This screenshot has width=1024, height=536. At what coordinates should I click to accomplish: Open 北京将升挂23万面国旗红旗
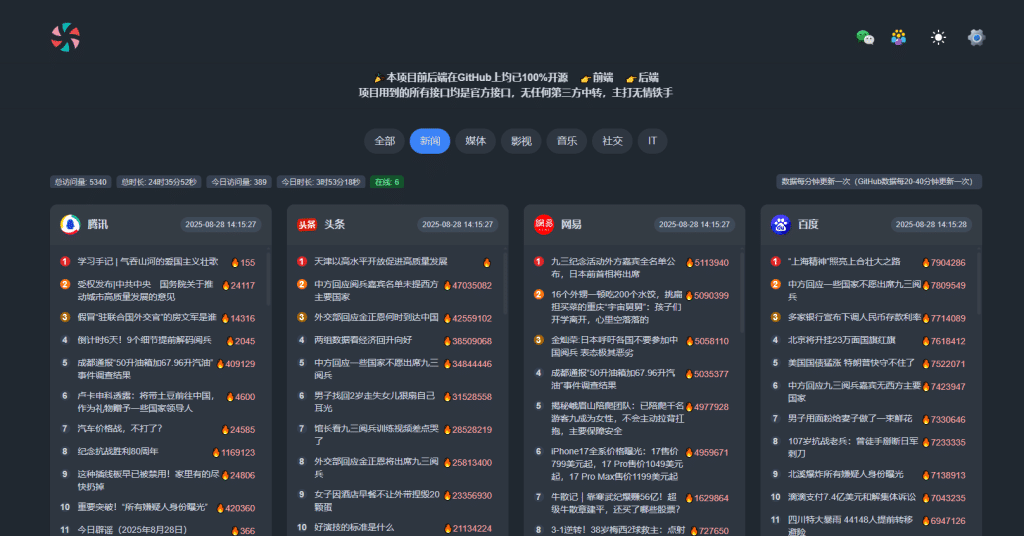[x=841, y=339]
